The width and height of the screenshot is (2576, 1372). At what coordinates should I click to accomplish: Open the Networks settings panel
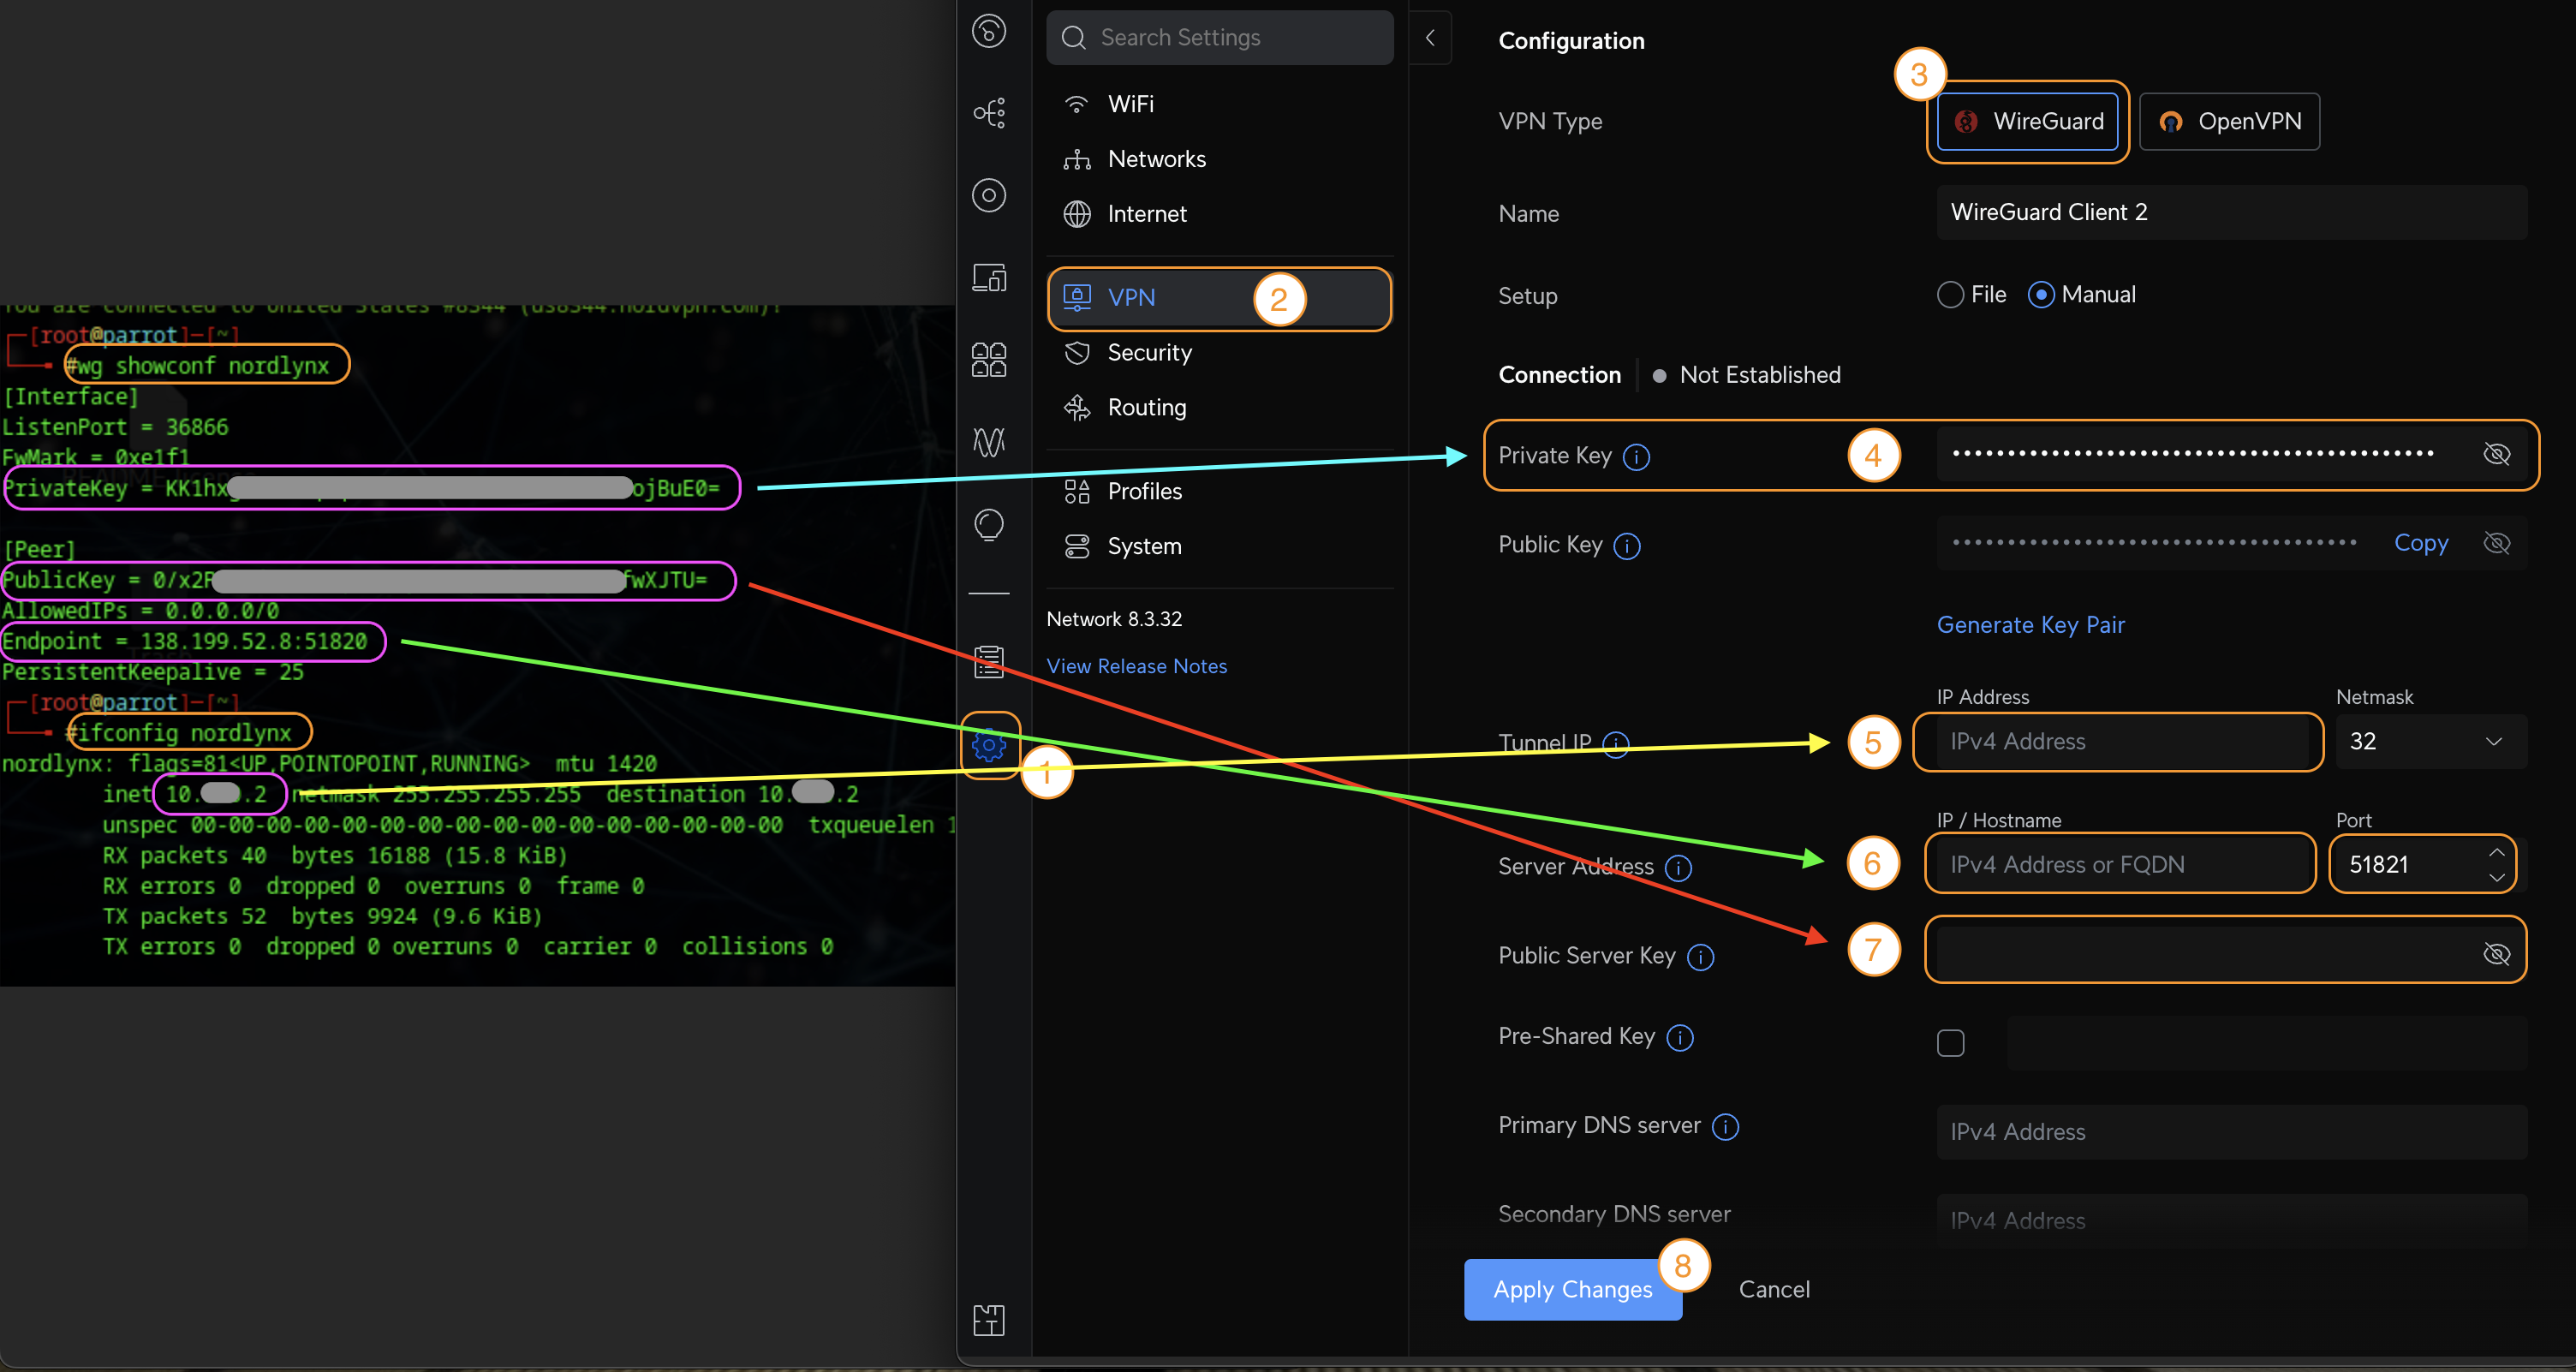(x=1157, y=158)
